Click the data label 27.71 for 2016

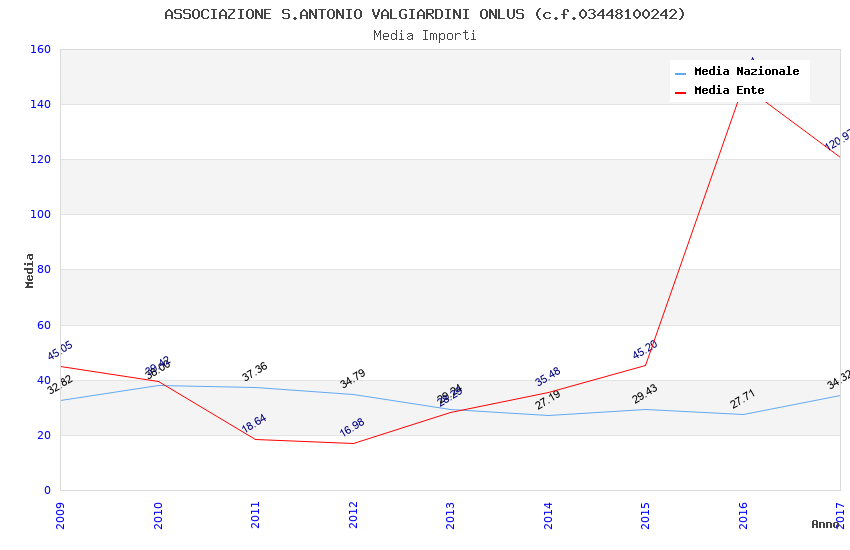pyautogui.click(x=742, y=399)
